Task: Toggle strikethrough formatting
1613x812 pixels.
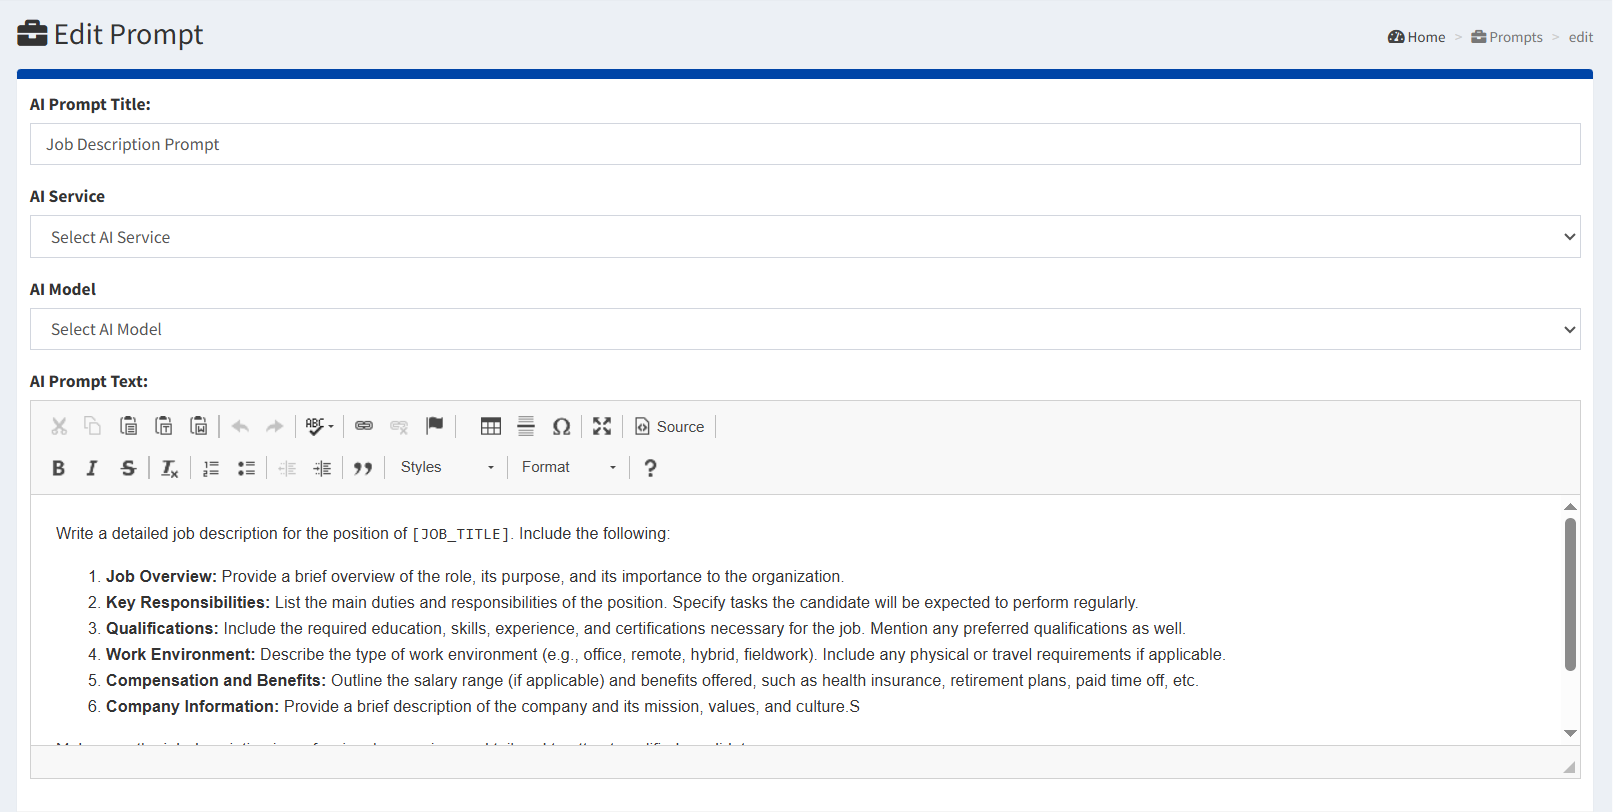Action: 128,468
